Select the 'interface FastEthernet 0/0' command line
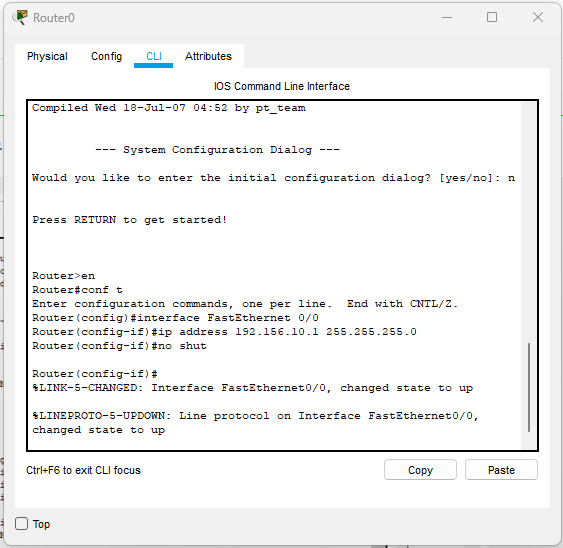The width and height of the screenshot is (563, 548). coord(175,318)
